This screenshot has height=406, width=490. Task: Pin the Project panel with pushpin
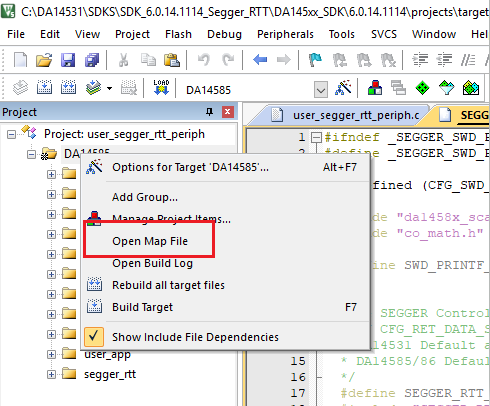[209, 112]
